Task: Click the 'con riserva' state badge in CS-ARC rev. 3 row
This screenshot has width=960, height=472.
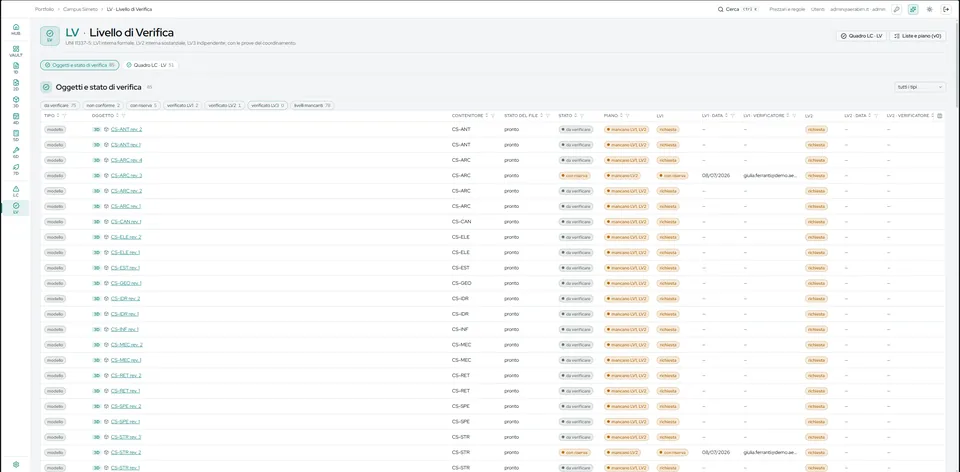Action: pos(575,176)
